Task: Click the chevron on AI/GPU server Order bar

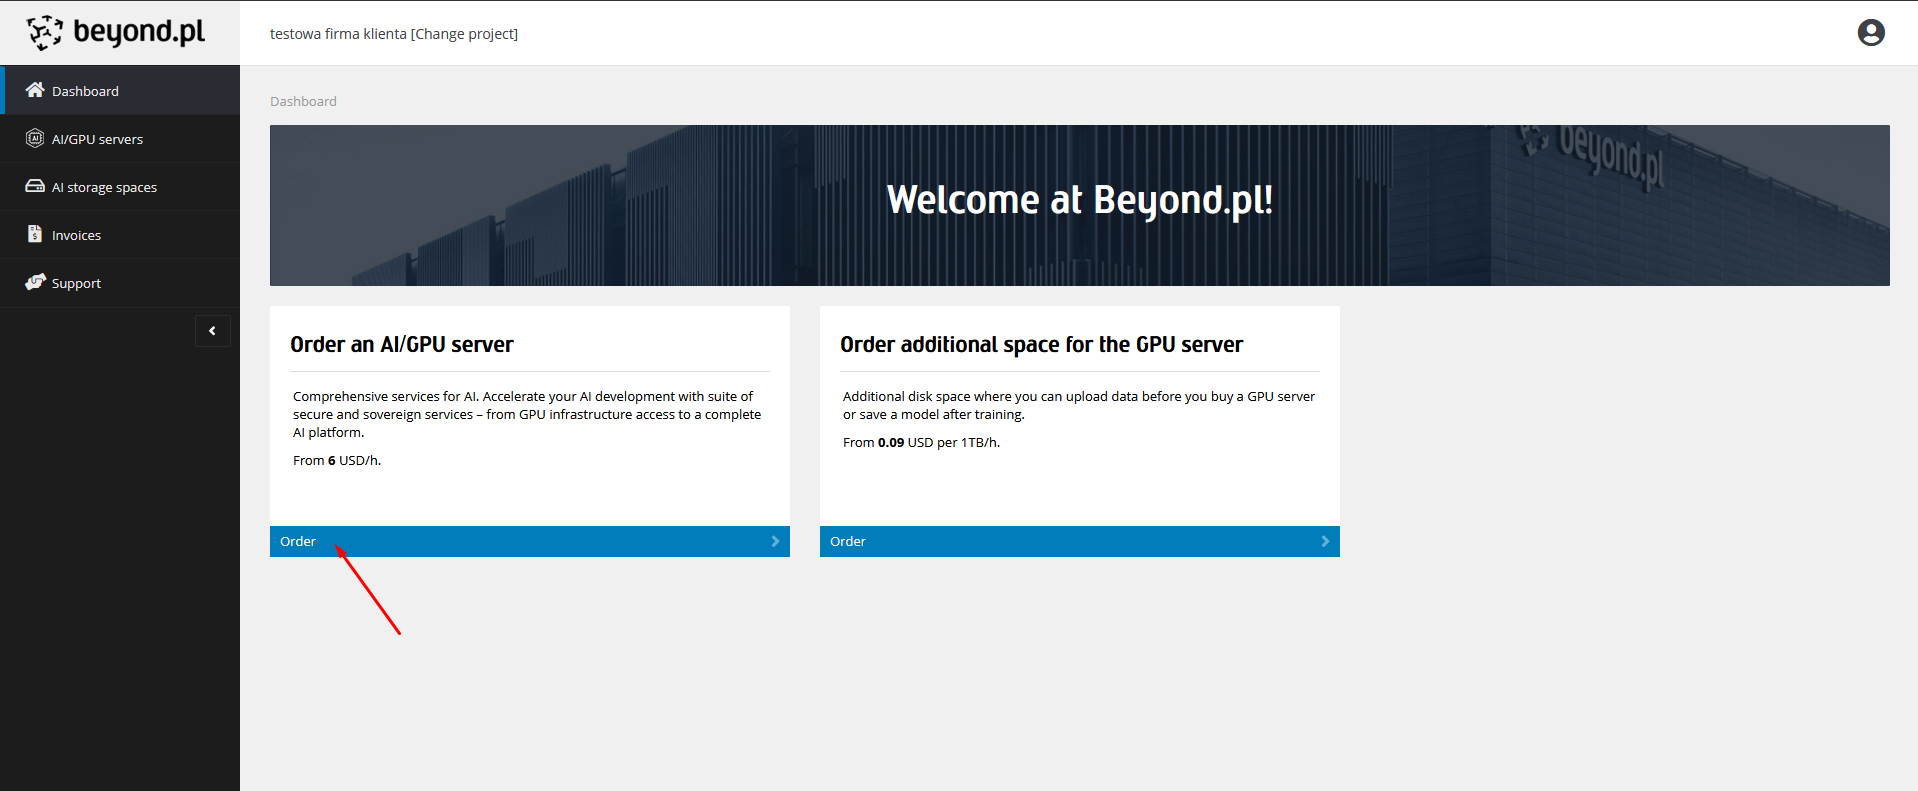Action: click(x=775, y=541)
